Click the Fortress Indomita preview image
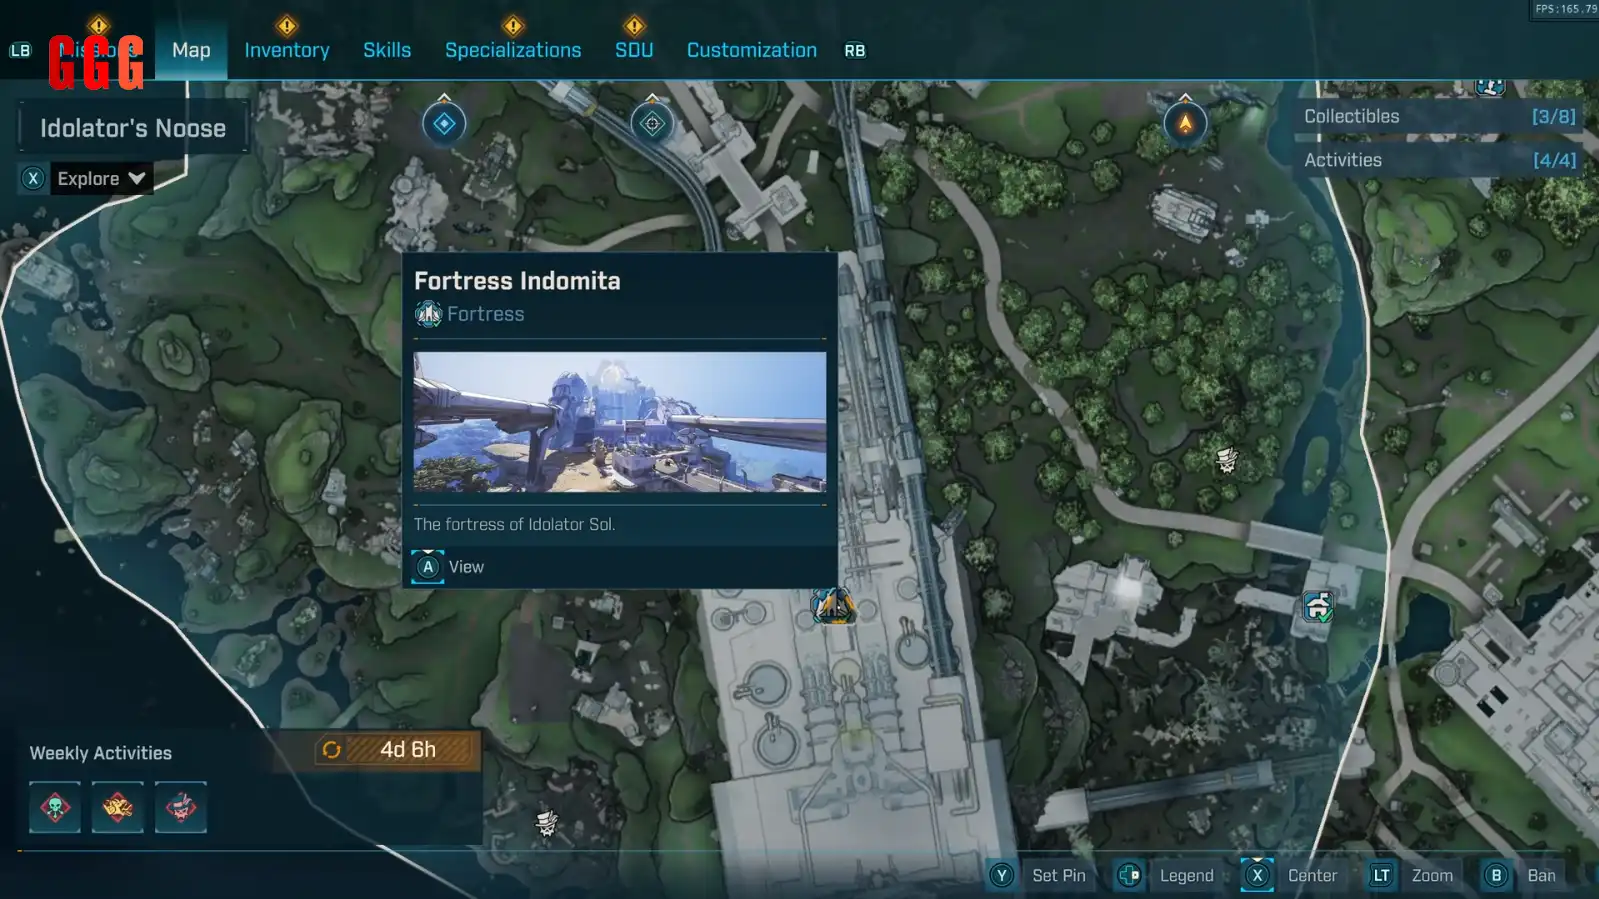 620,421
